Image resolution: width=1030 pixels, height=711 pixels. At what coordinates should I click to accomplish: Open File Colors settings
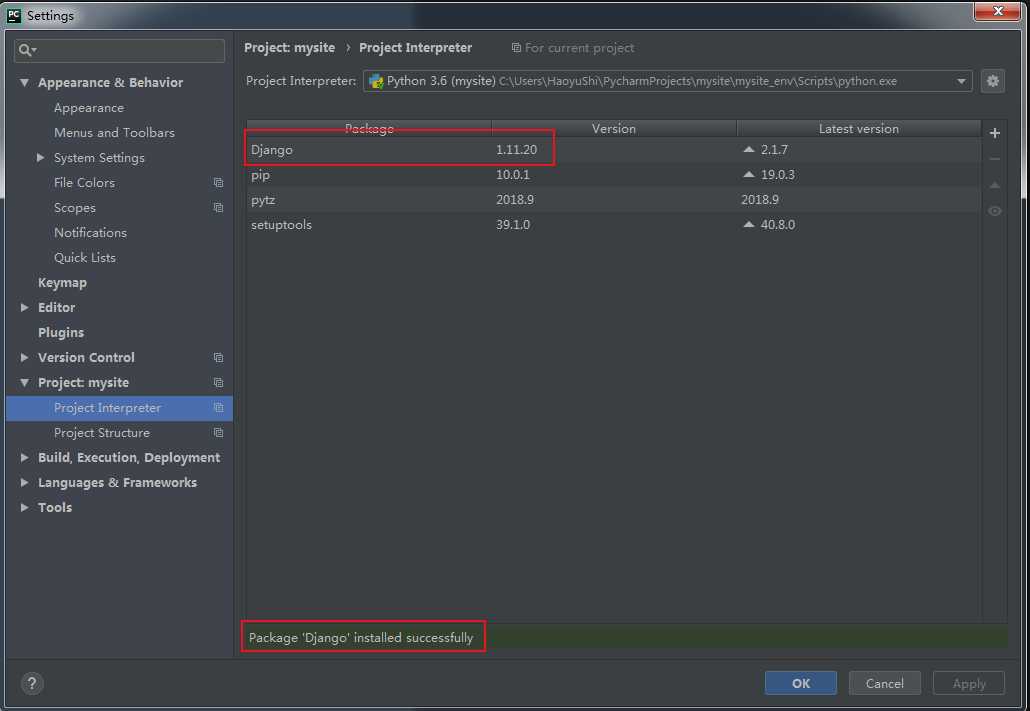point(84,183)
